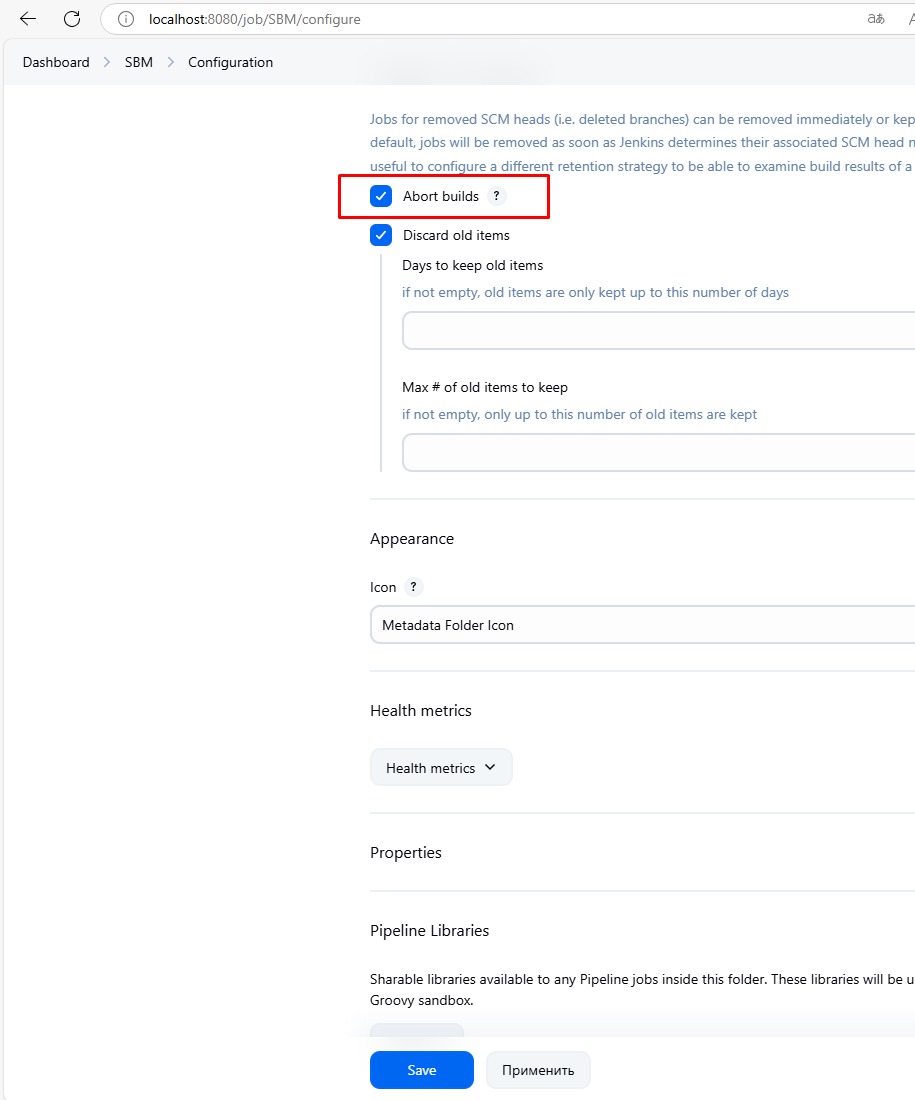
Task: Disable the Discard old items checkbox
Action: (x=381, y=235)
